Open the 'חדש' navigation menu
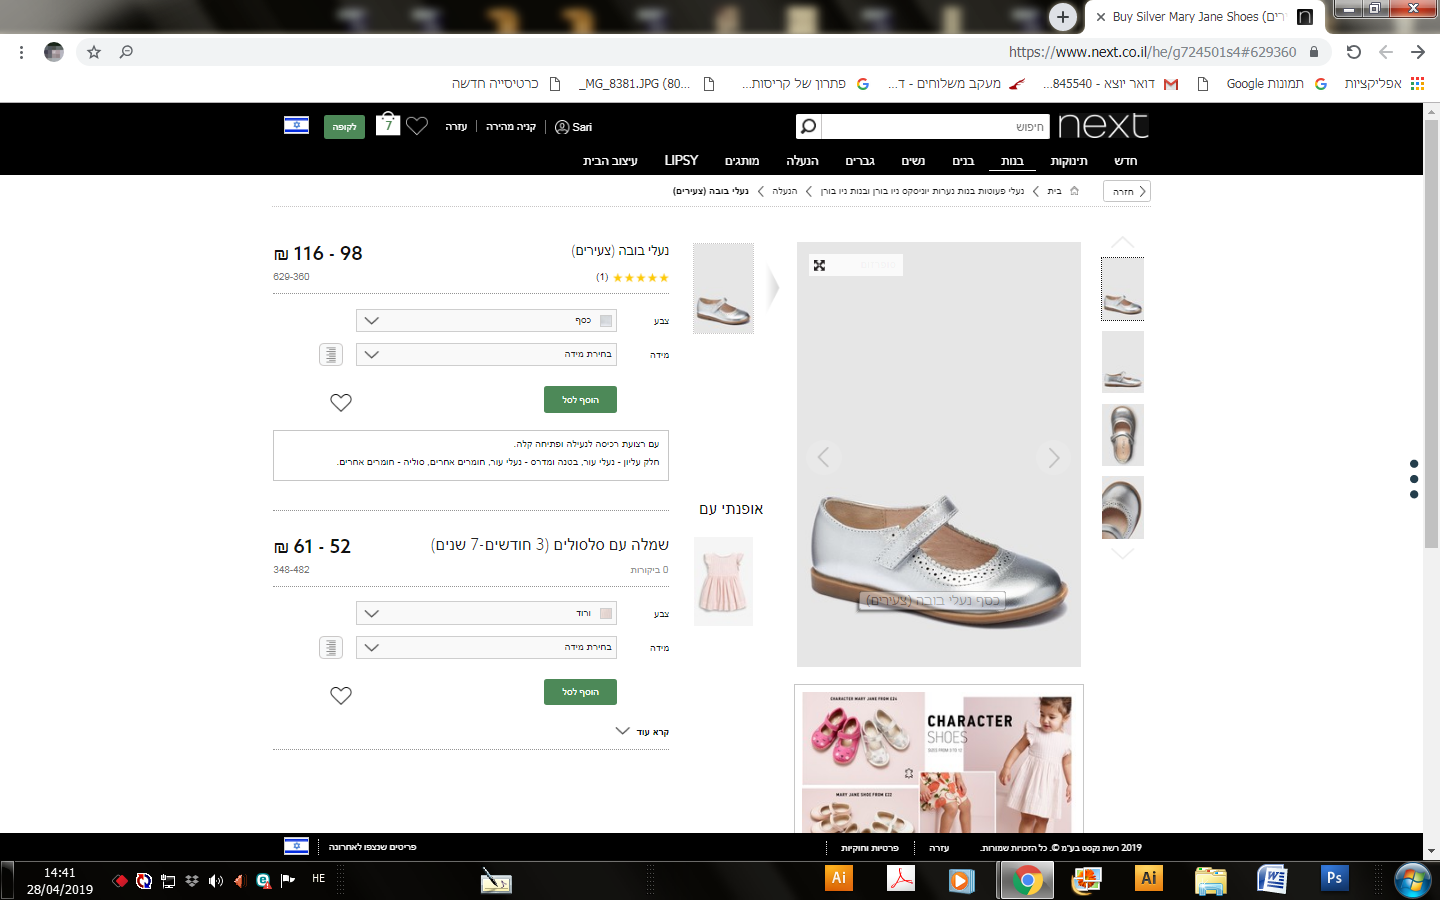 pyautogui.click(x=1126, y=161)
